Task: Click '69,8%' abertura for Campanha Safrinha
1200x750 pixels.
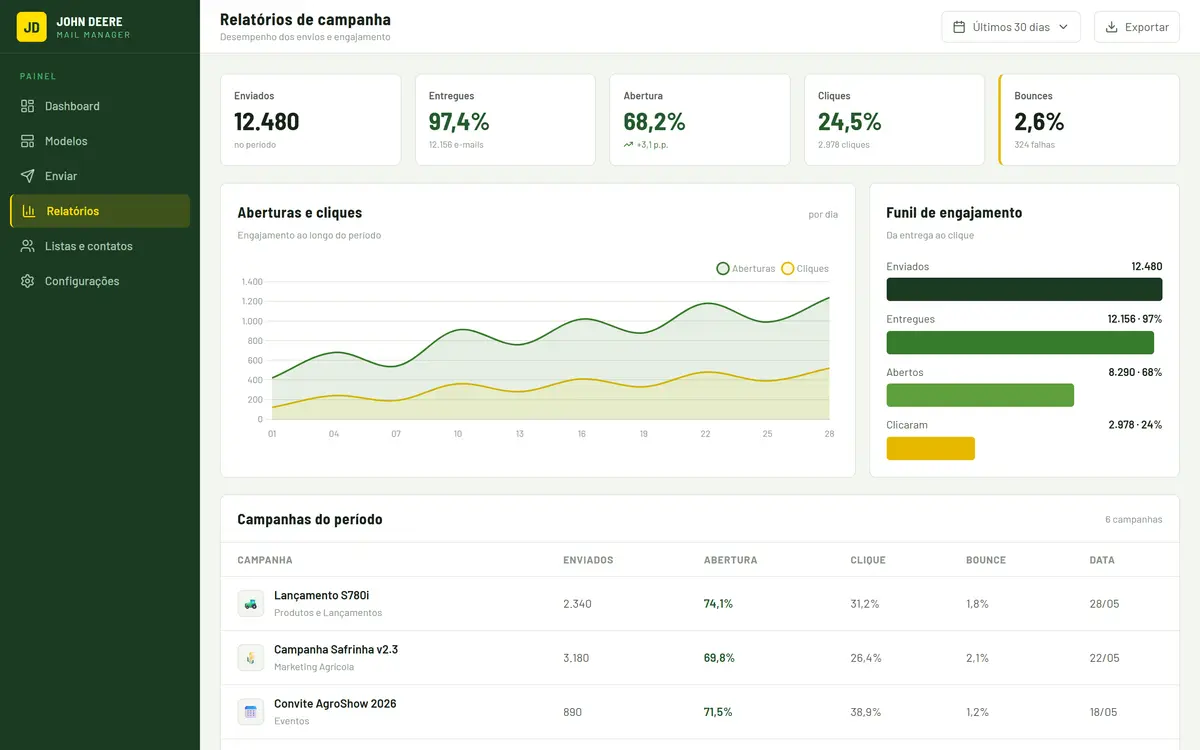Action: pyautogui.click(x=719, y=657)
